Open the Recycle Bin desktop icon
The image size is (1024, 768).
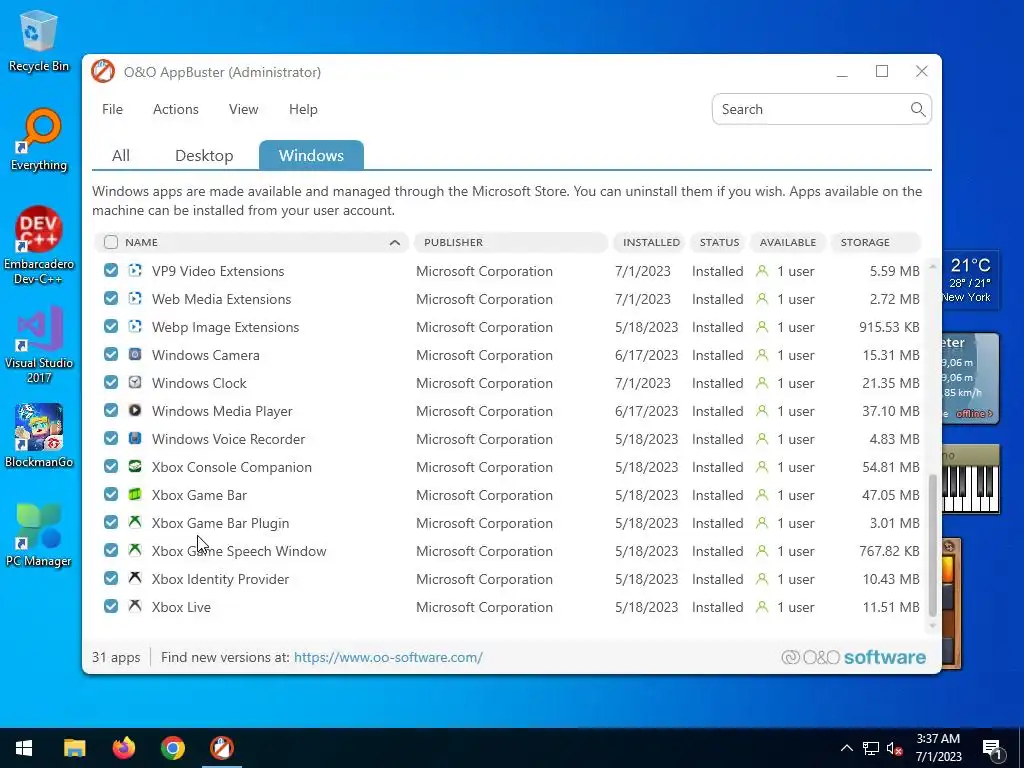pos(39,40)
